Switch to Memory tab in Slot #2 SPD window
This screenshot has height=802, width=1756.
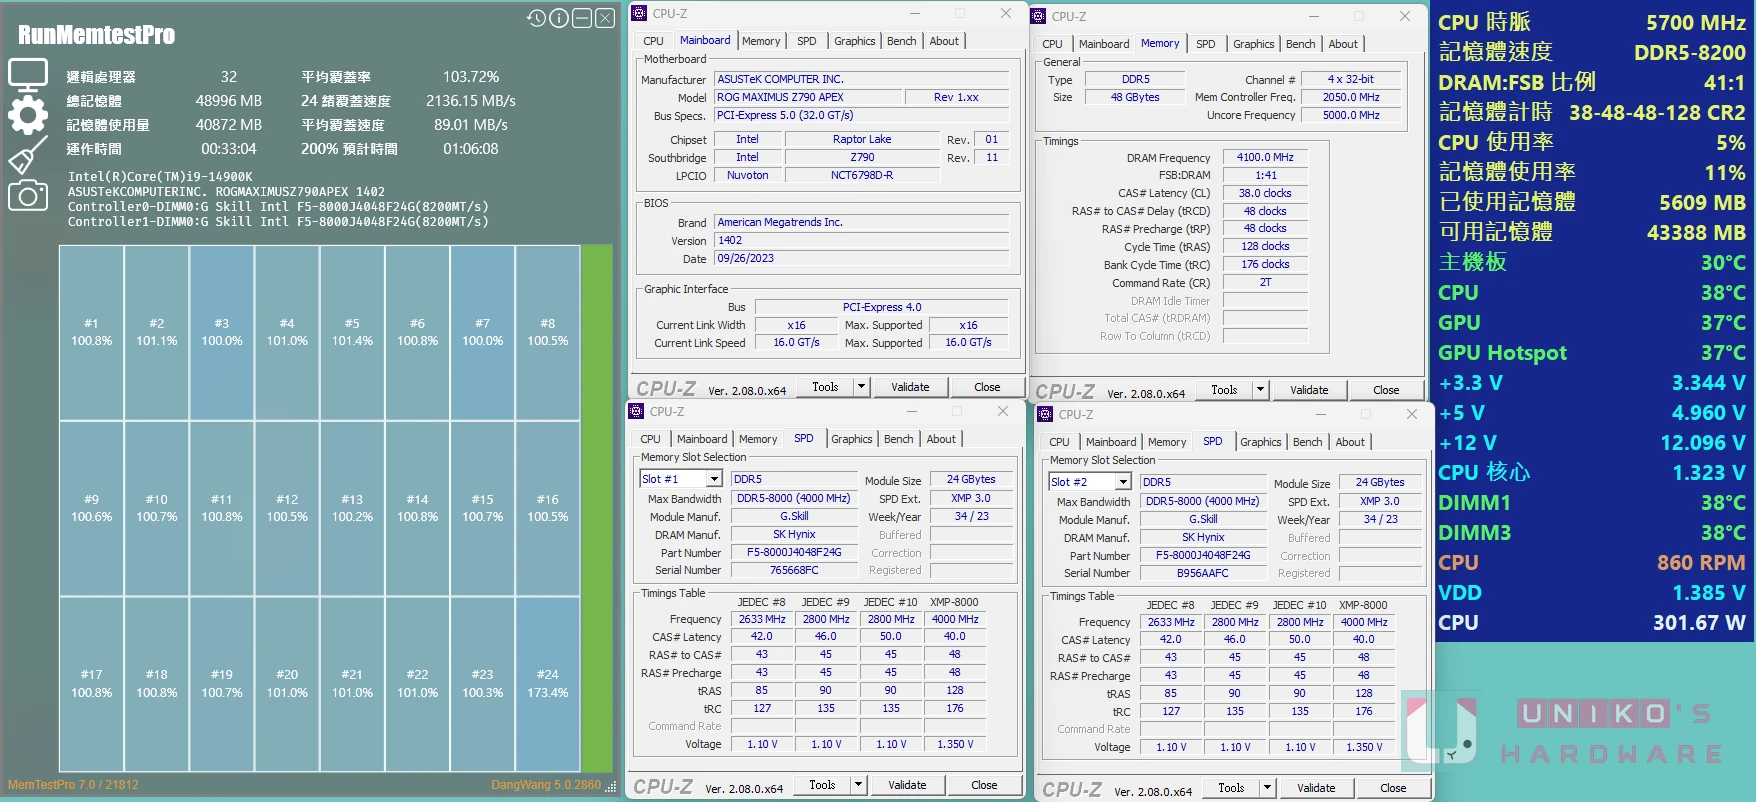[1167, 442]
